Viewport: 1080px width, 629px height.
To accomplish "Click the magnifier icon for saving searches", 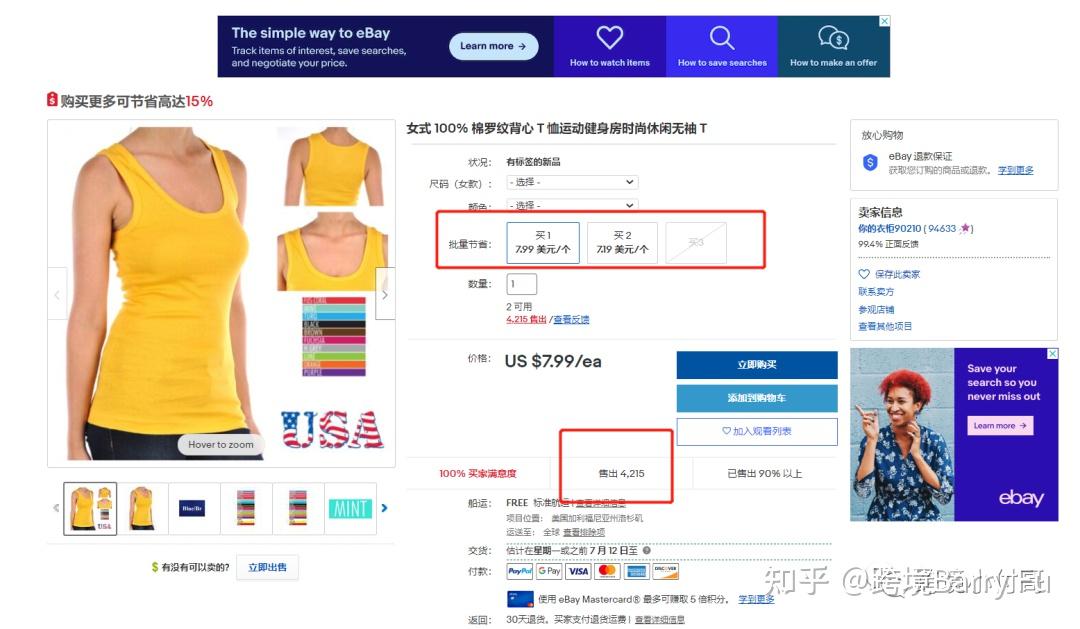I will (x=722, y=37).
